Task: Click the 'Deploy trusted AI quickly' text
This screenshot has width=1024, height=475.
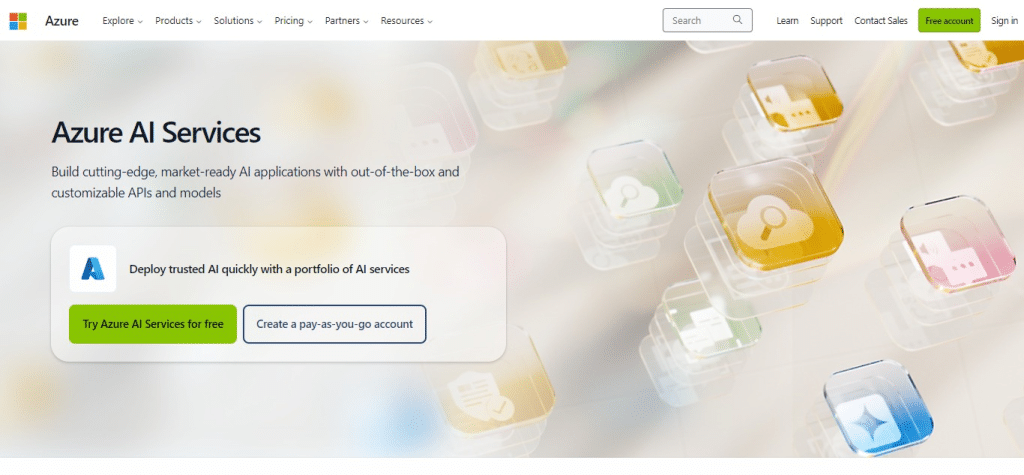Action: pyautogui.click(x=269, y=269)
